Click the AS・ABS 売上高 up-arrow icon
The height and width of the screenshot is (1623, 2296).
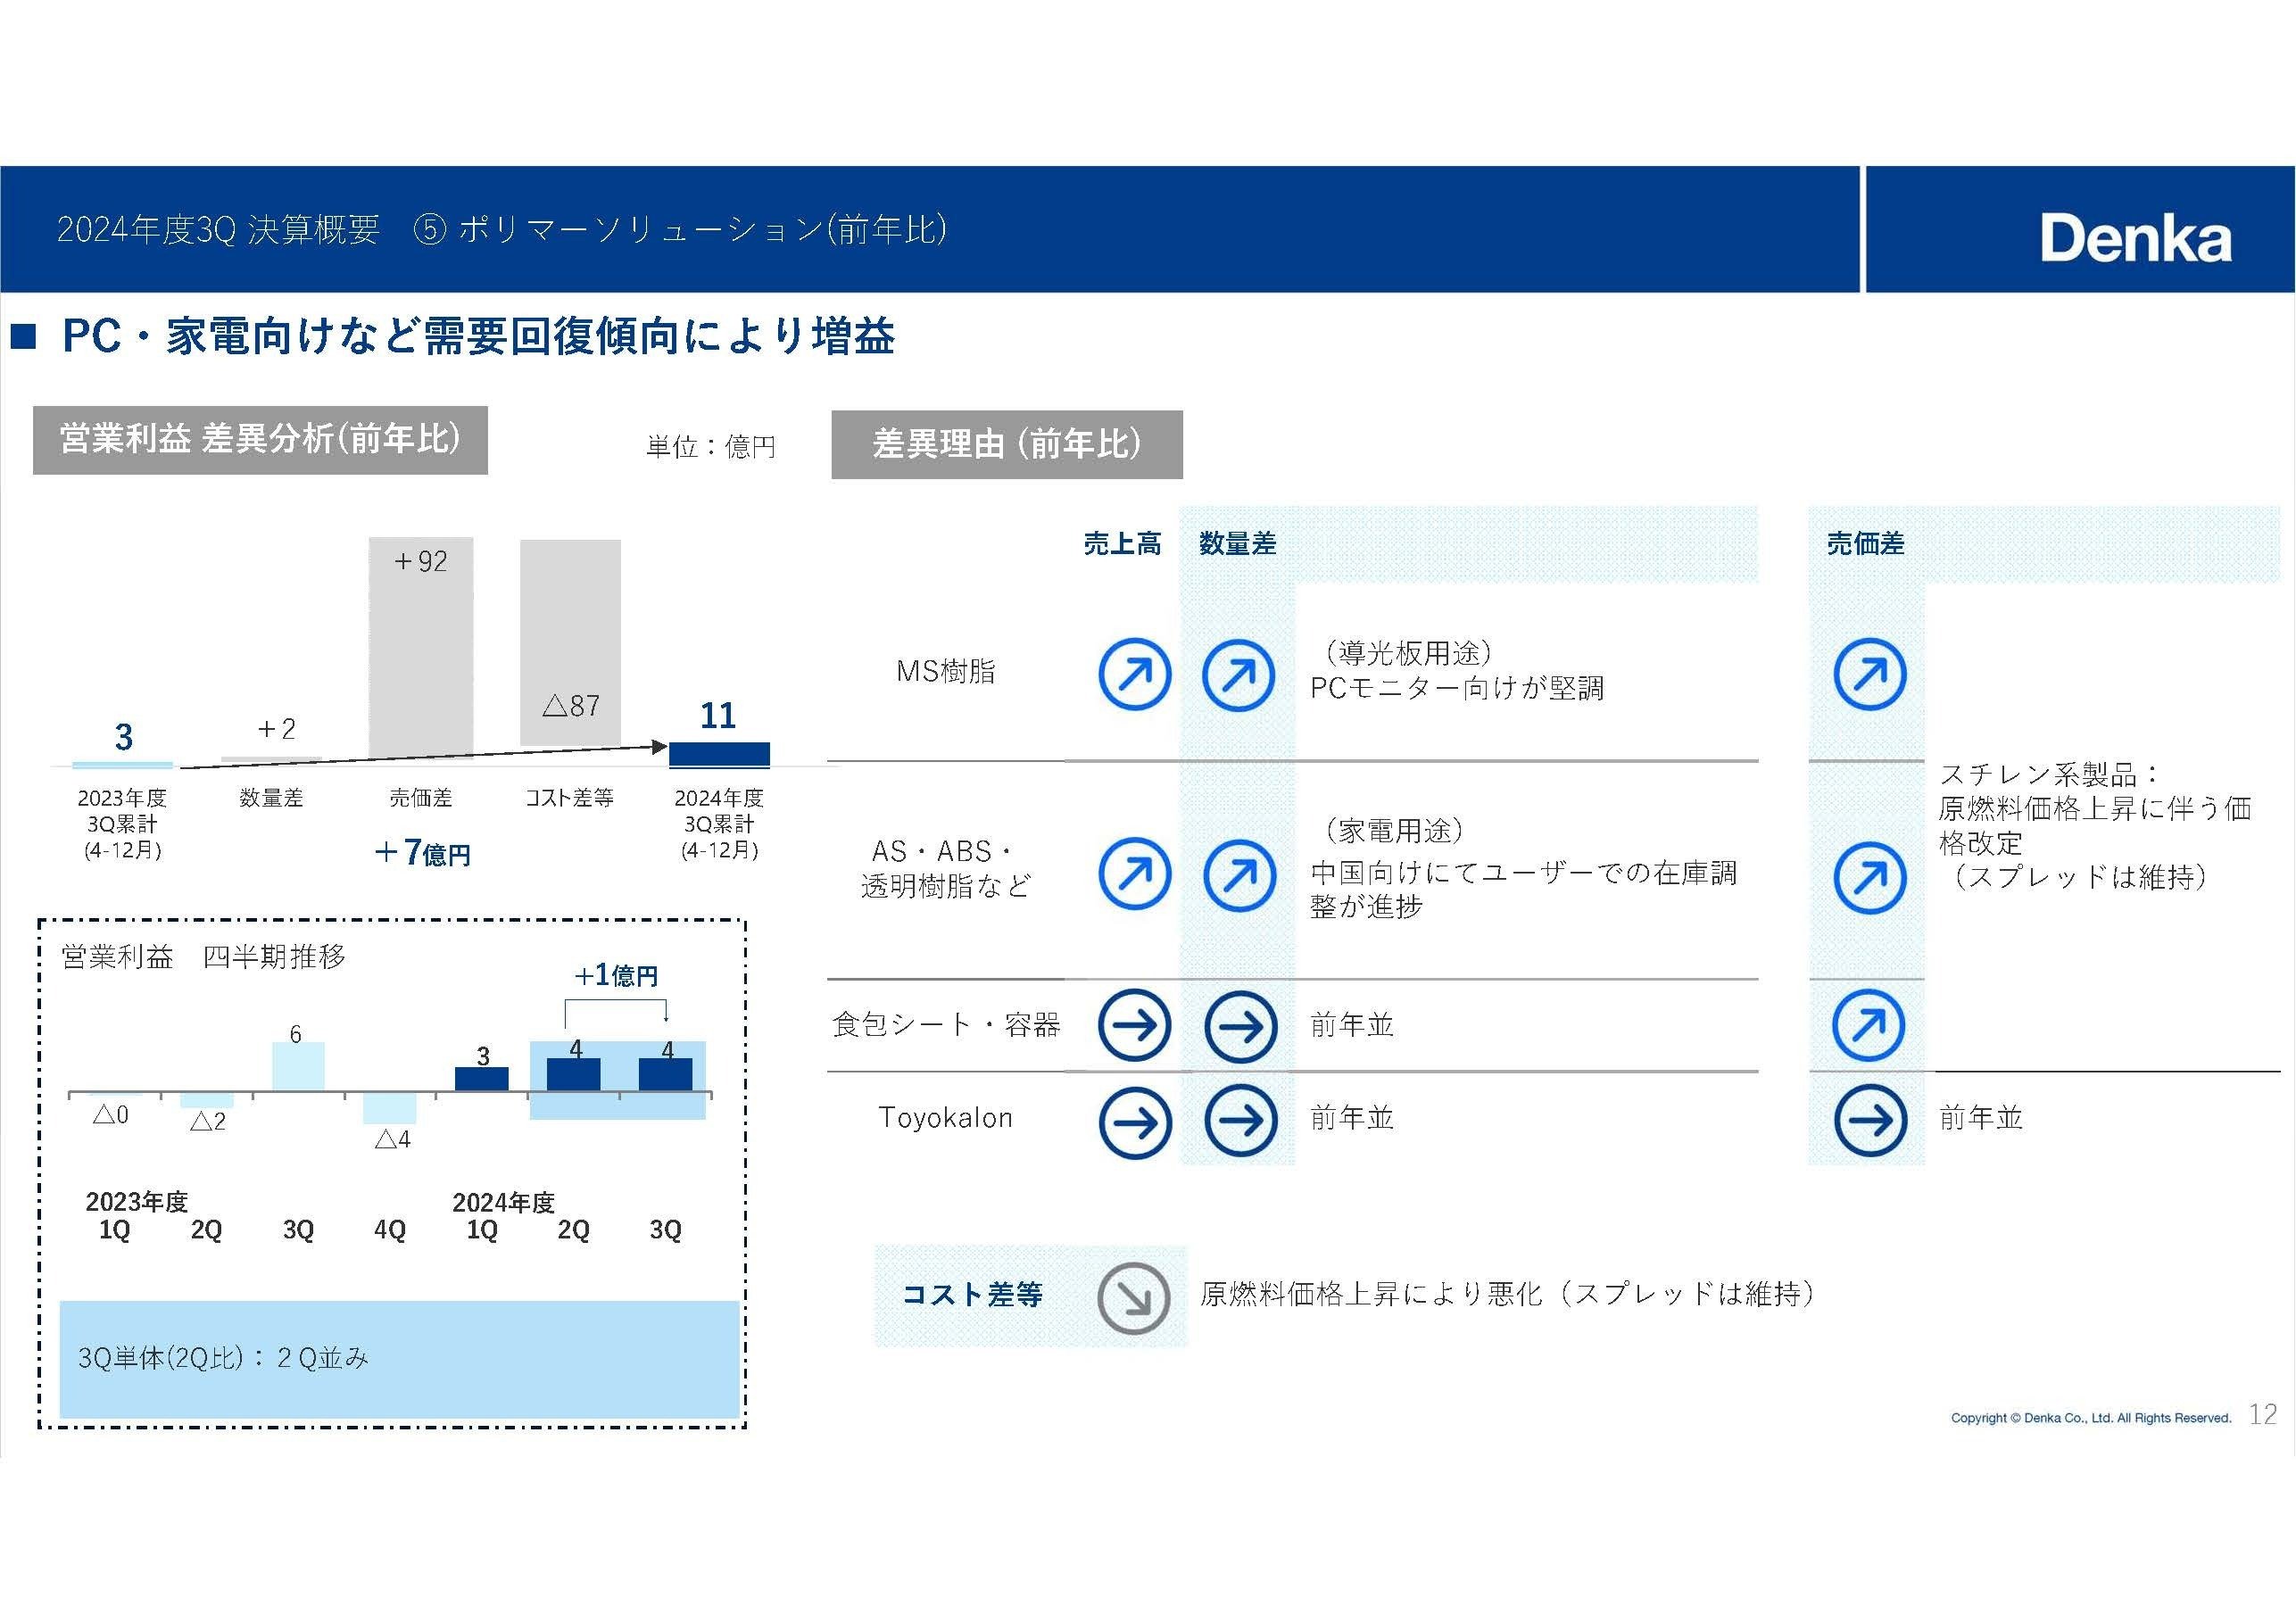click(1134, 874)
